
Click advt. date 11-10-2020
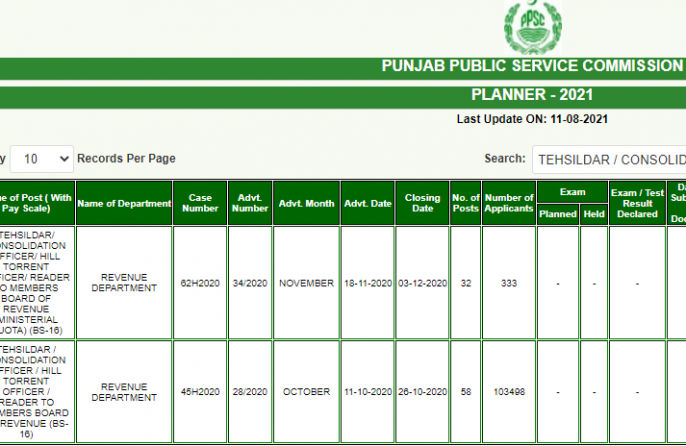tap(368, 392)
